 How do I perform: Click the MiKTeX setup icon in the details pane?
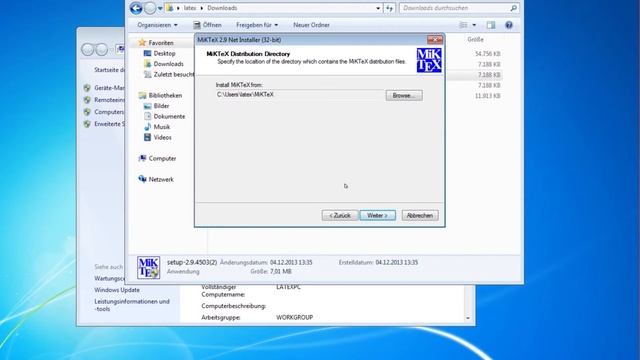point(149,268)
